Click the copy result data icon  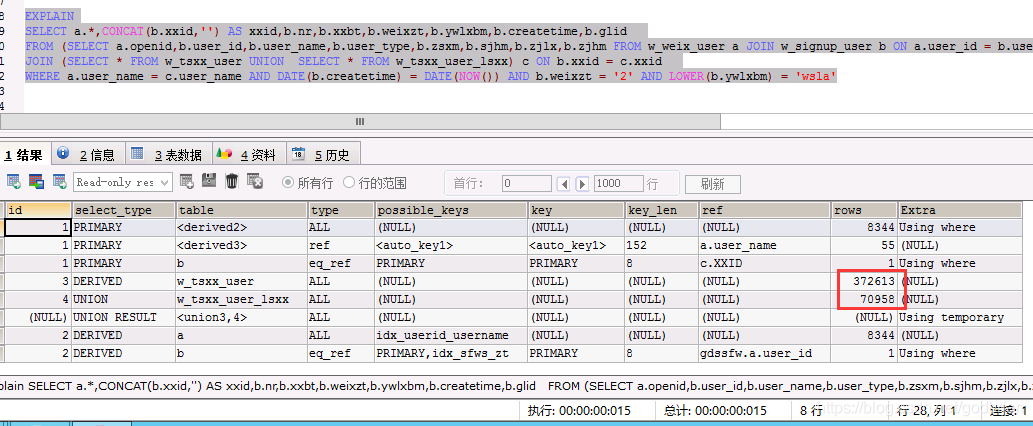36,182
